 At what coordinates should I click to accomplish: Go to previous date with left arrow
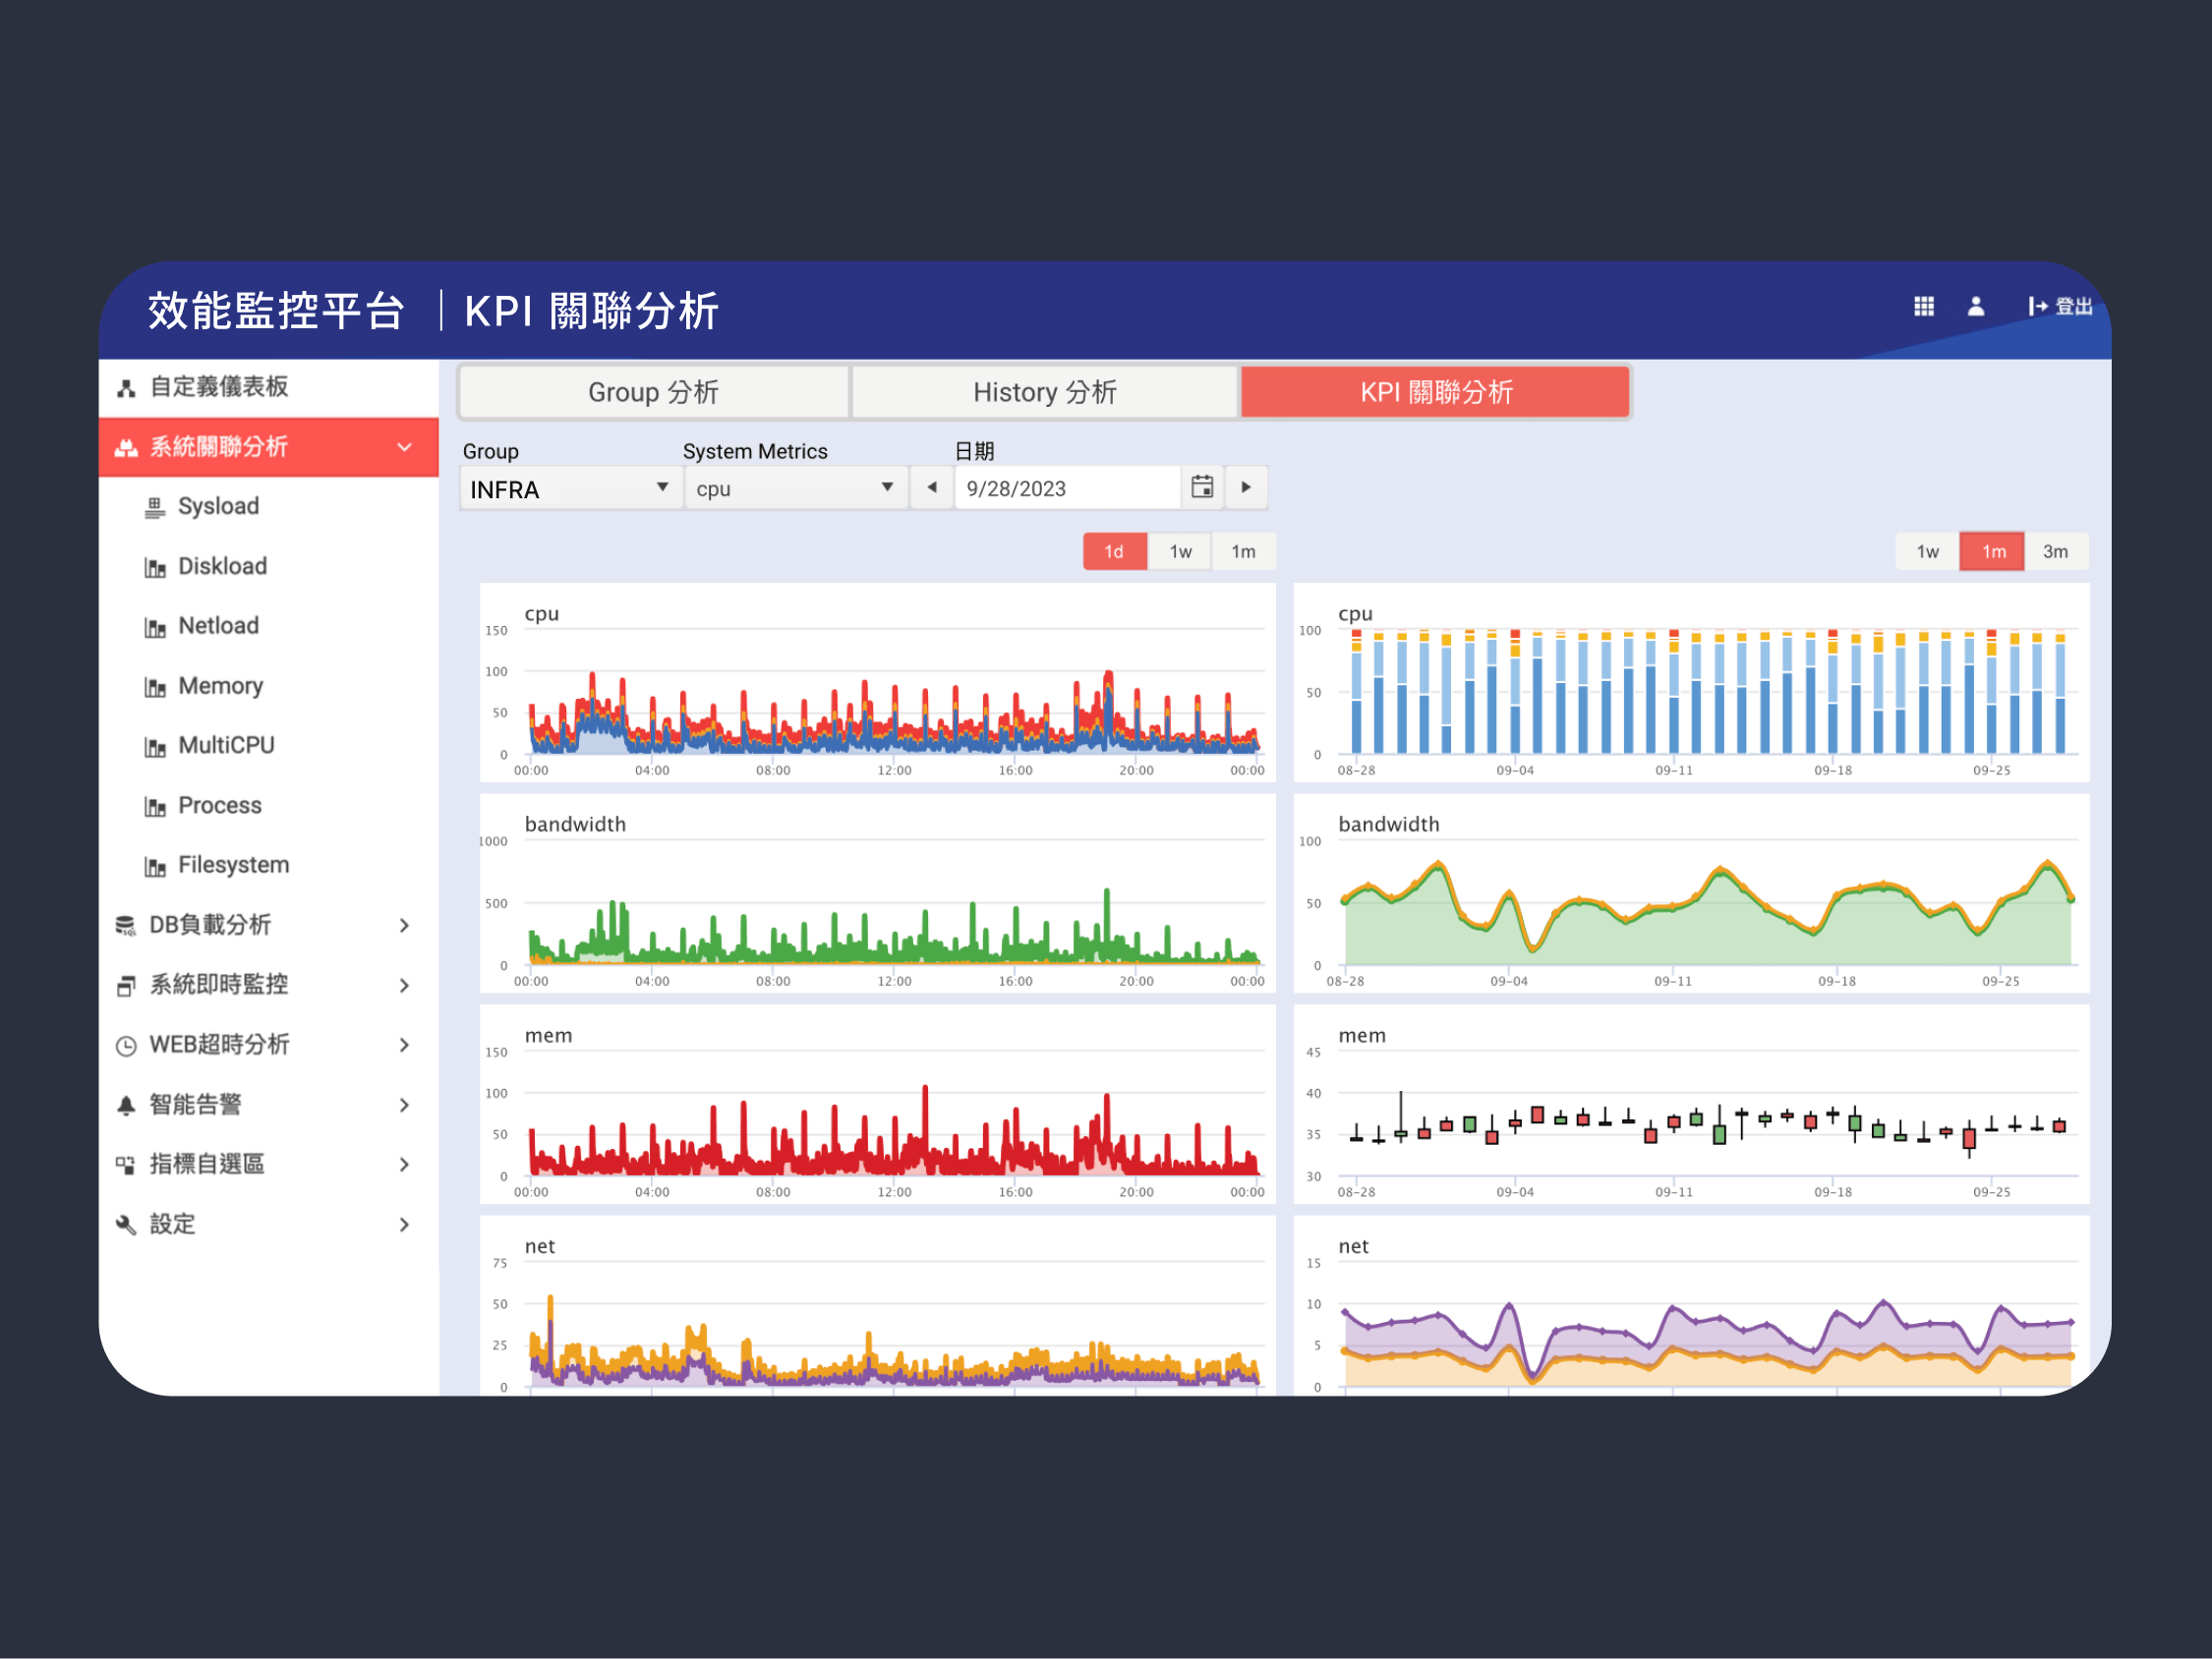pyautogui.click(x=932, y=487)
